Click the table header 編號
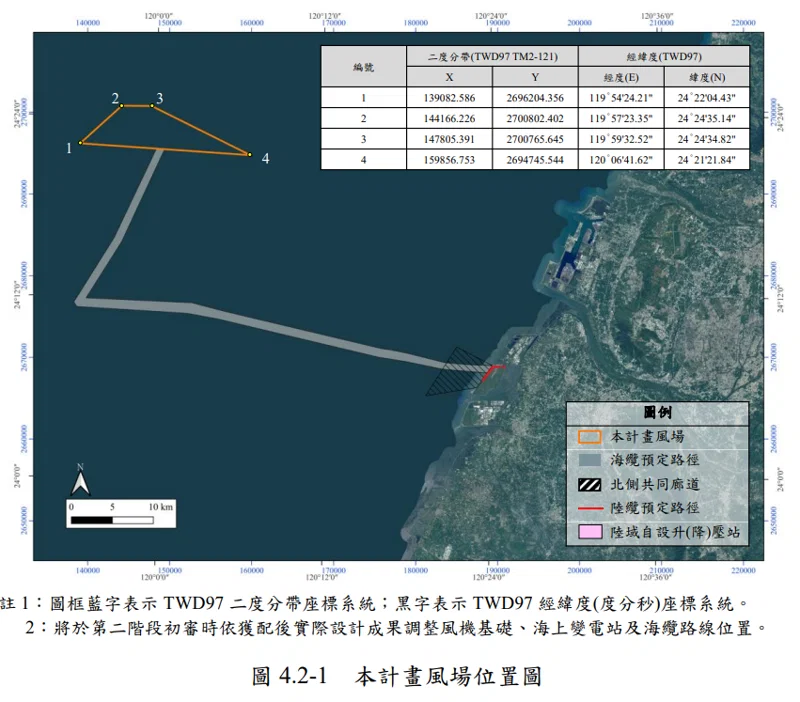800x702 pixels. pyautogui.click(x=363, y=67)
